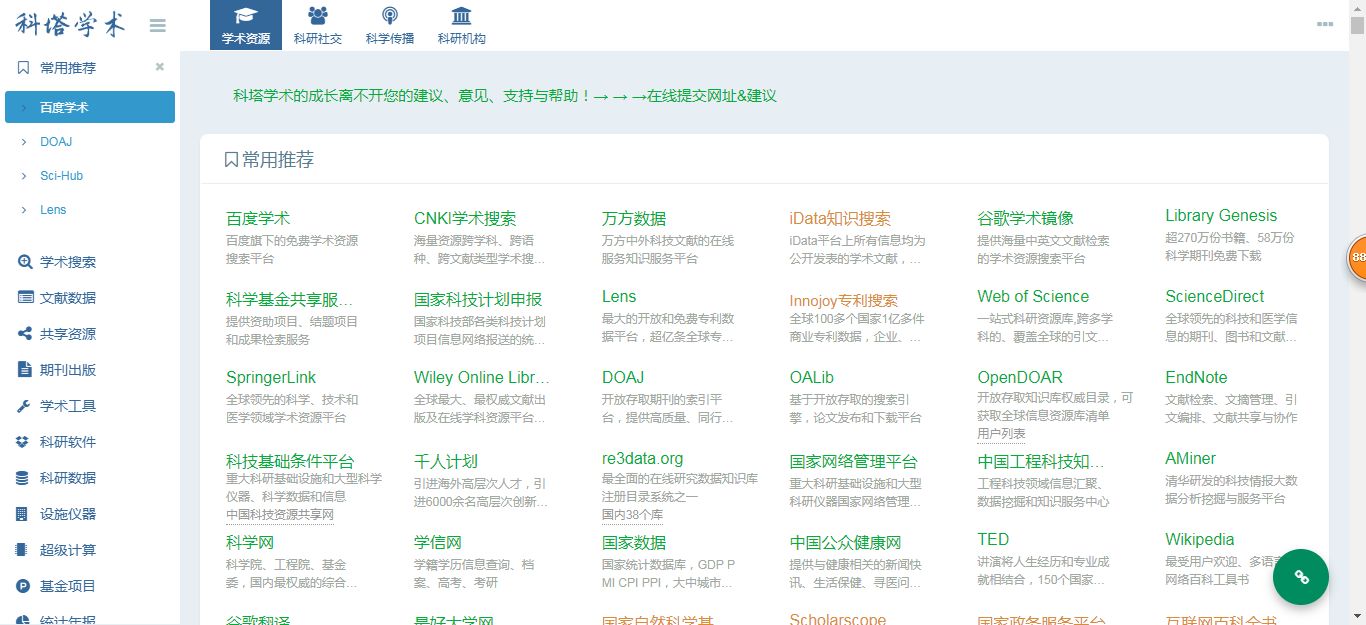
Task: Click the 国内38个库 sub-link
Action: 632,515
